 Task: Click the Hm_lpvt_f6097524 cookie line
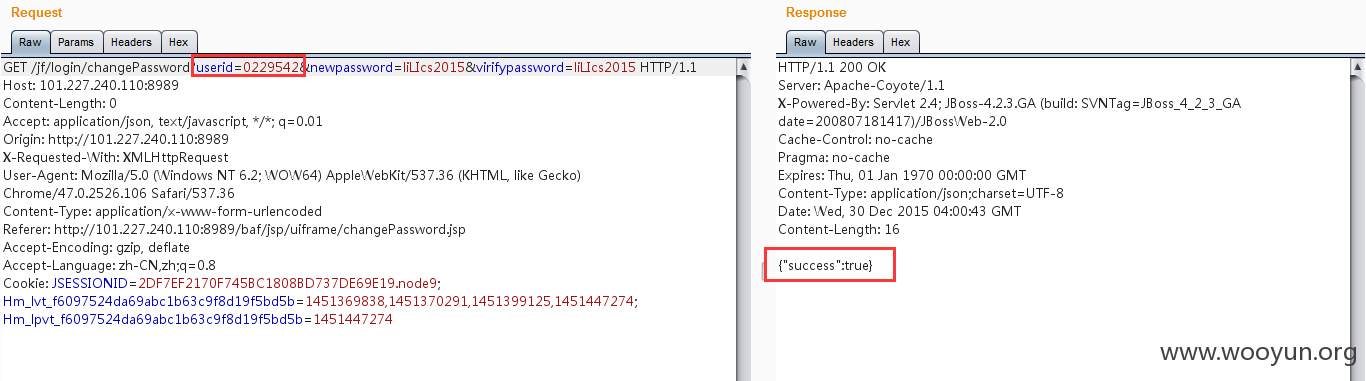[198, 320]
